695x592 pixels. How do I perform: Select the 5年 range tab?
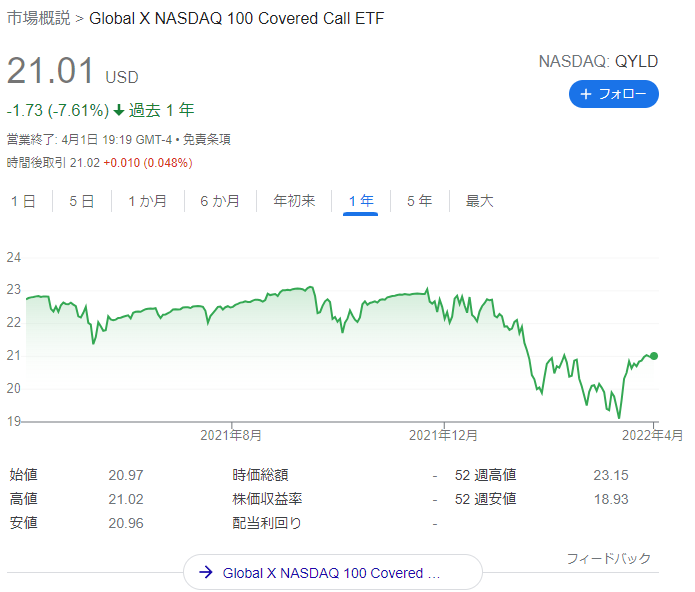pyautogui.click(x=420, y=201)
